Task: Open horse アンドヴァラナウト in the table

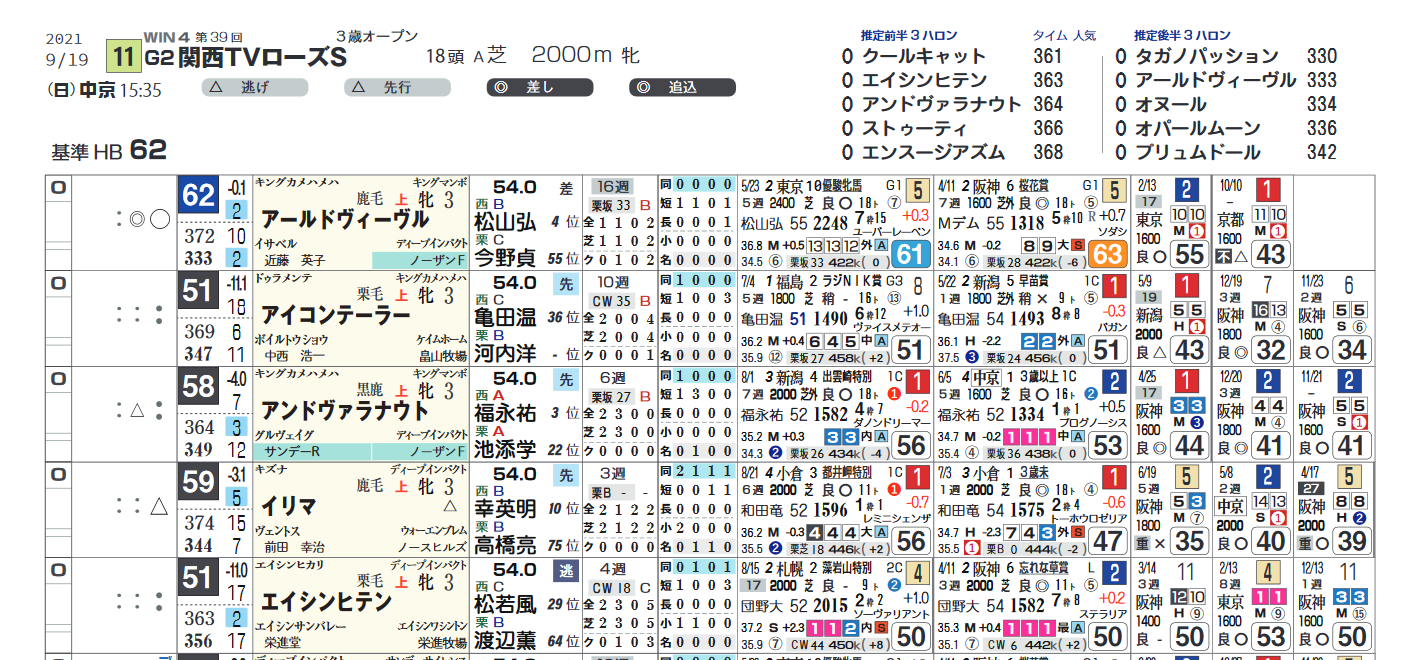Action: pos(346,411)
